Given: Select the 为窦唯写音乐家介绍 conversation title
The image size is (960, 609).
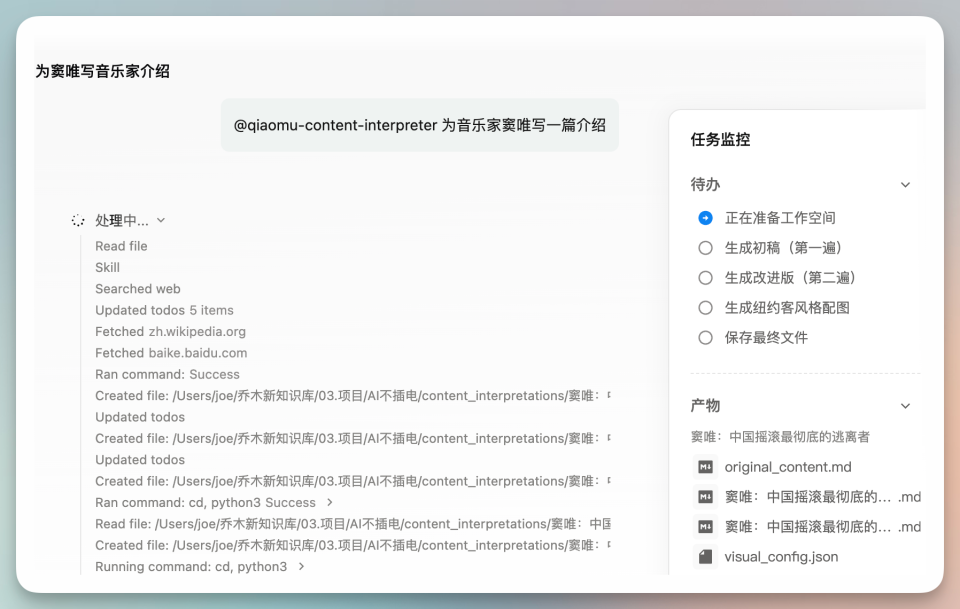Looking at the screenshot, I should click(x=101, y=71).
